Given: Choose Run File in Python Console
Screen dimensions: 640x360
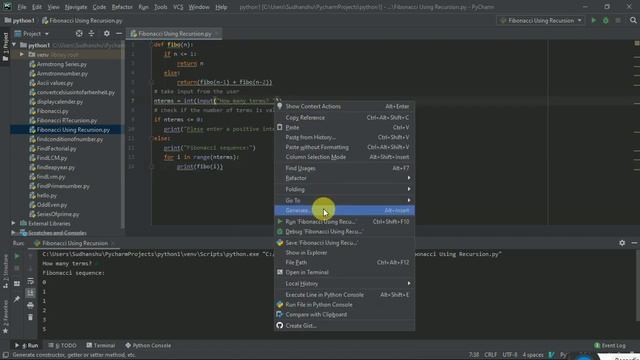Looking at the screenshot, I should pos(344,304).
